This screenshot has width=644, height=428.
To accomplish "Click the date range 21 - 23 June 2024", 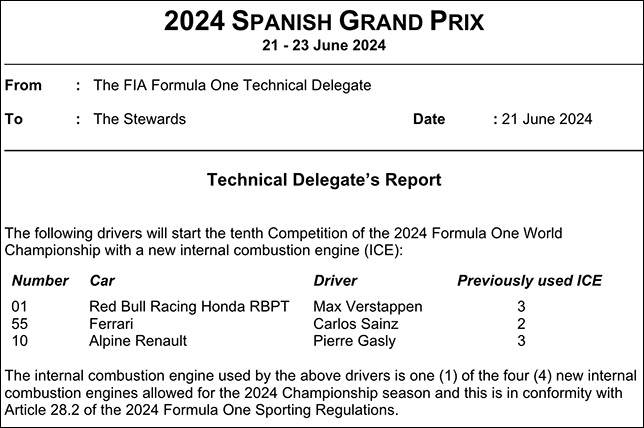I will (x=322, y=45).
